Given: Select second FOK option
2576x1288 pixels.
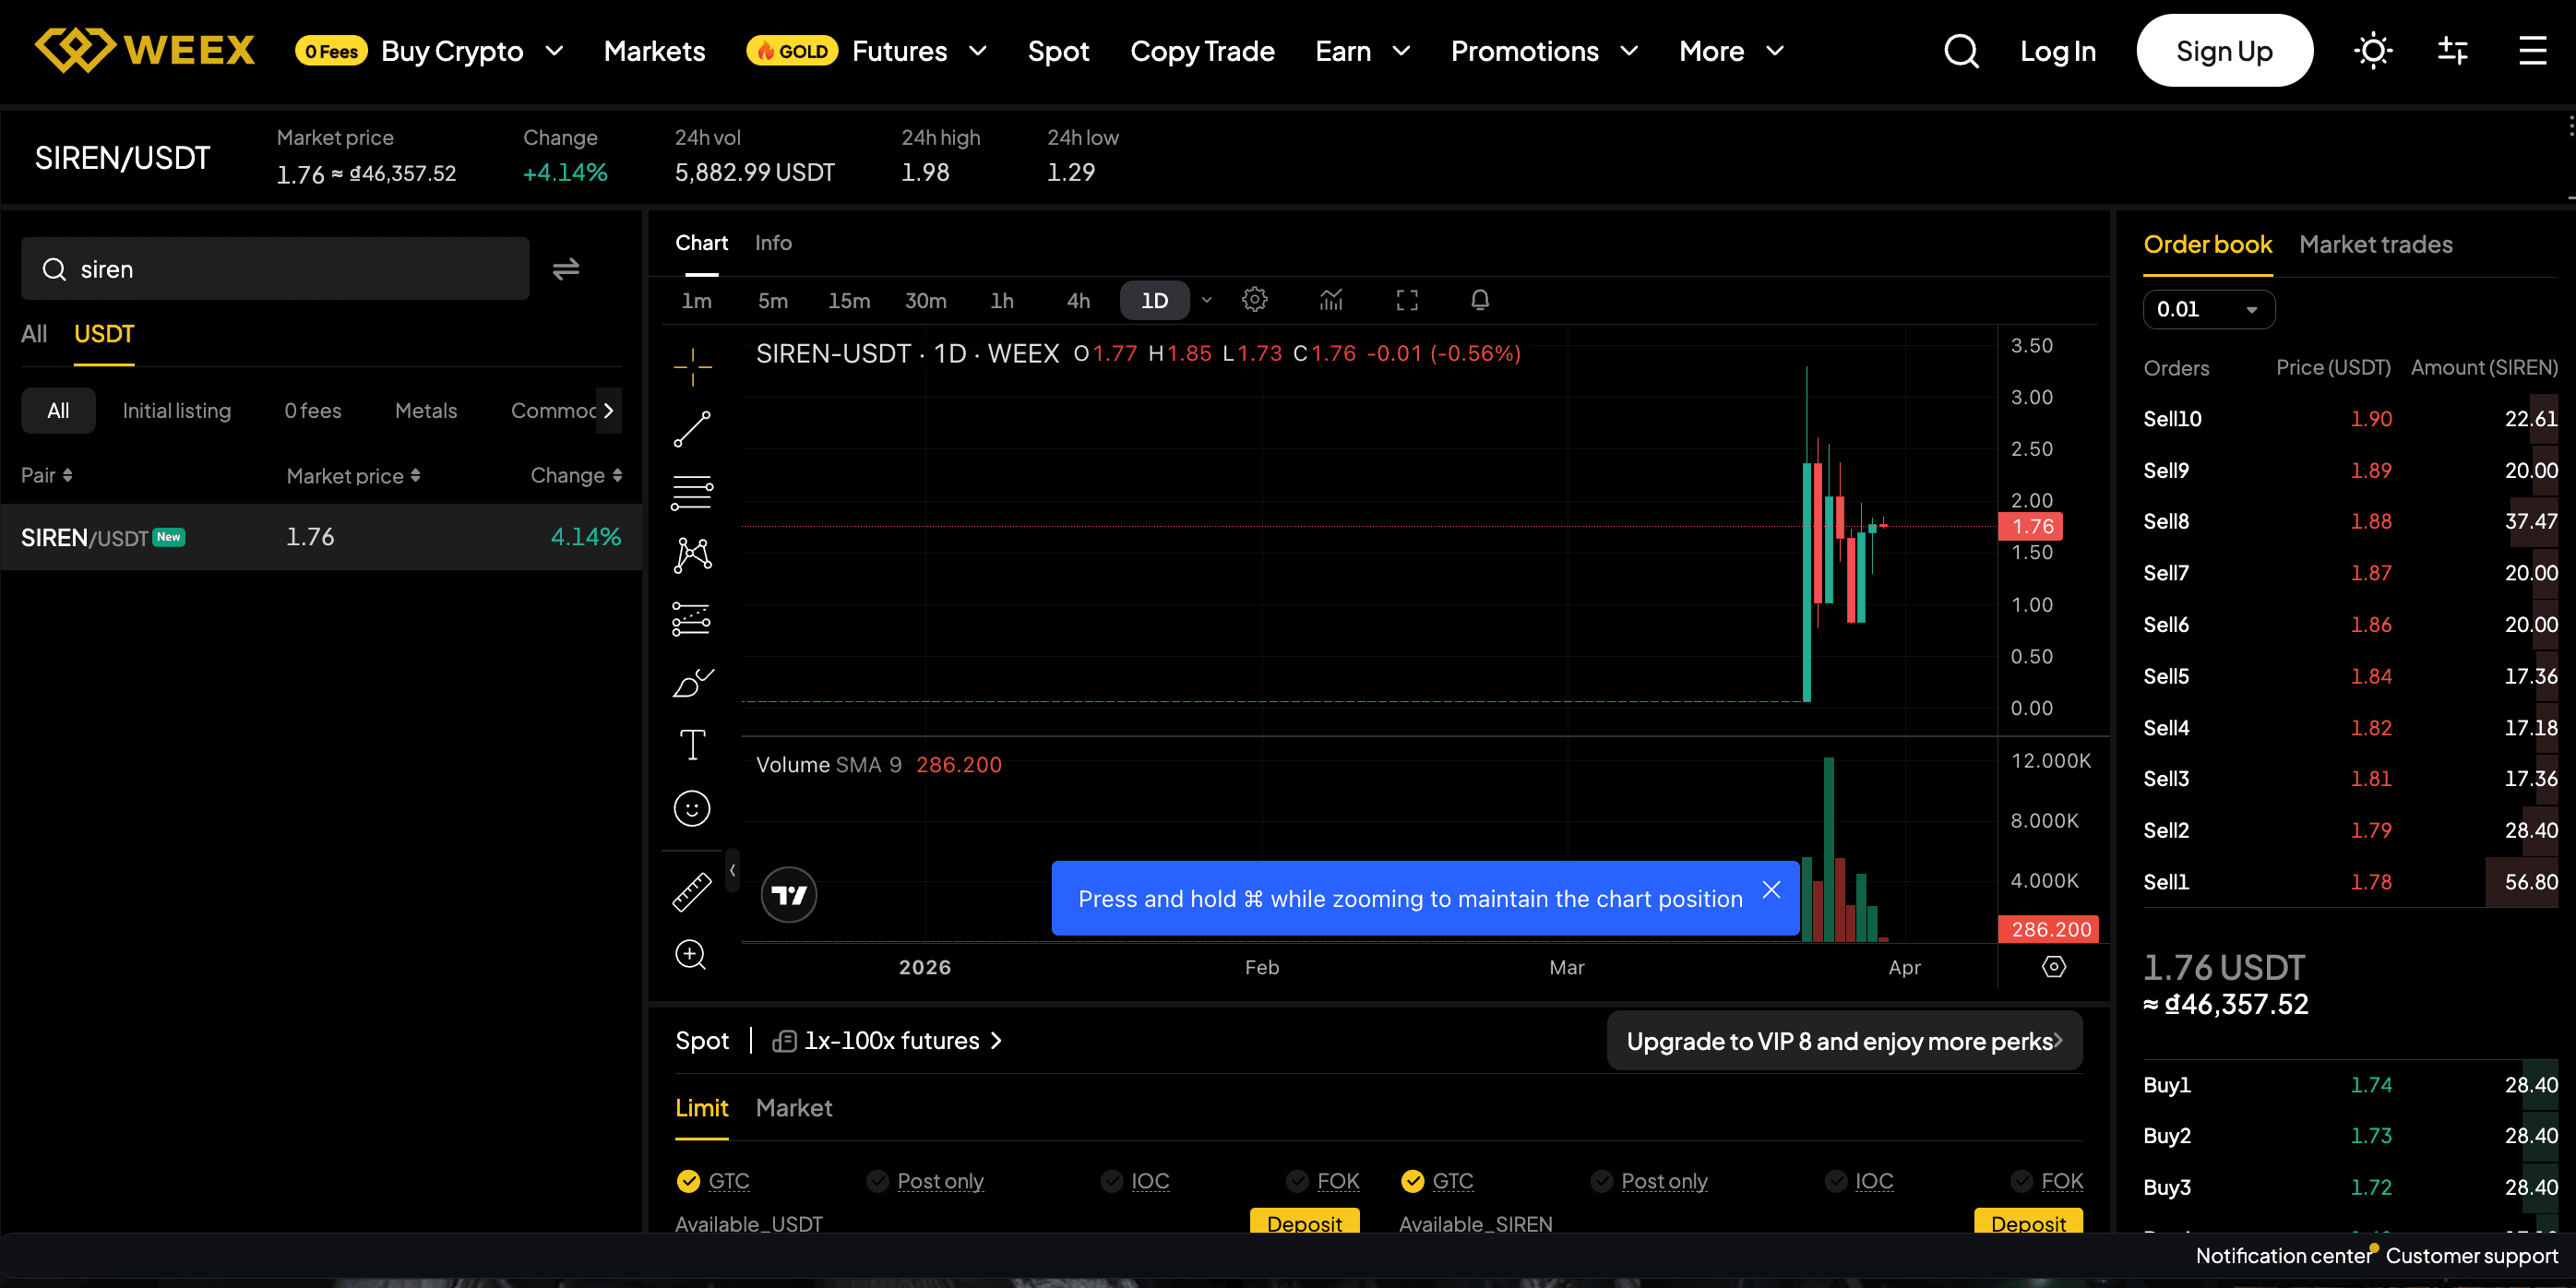Looking at the screenshot, I should click(2021, 1181).
